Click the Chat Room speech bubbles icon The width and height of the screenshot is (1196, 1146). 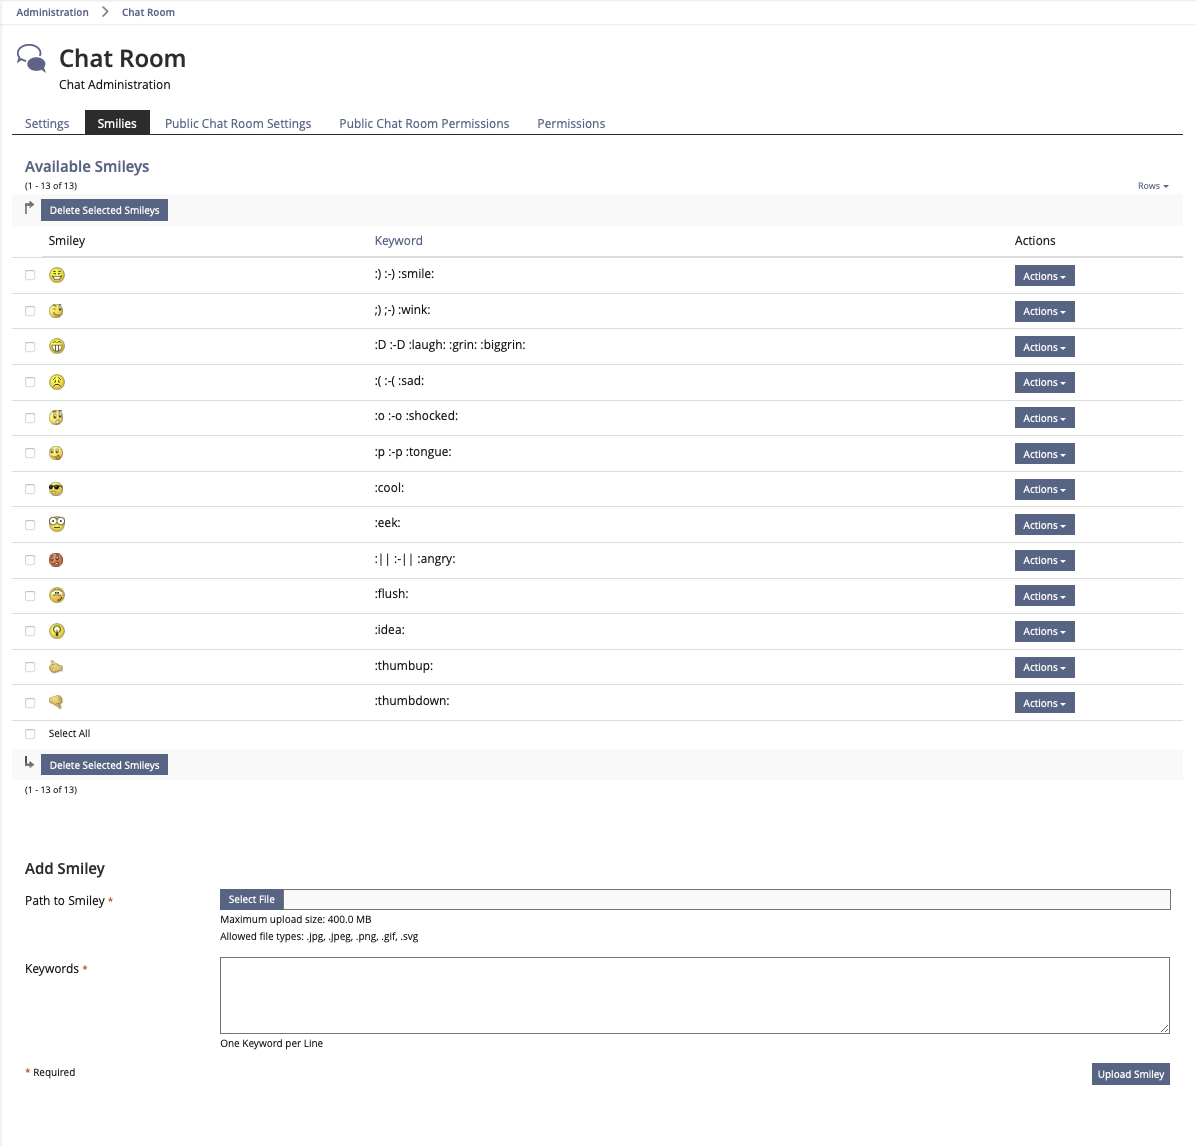(x=32, y=59)
